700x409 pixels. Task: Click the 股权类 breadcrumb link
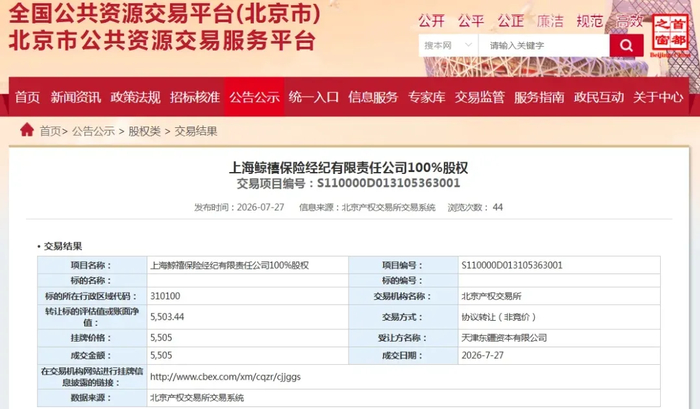coord(144,131)
